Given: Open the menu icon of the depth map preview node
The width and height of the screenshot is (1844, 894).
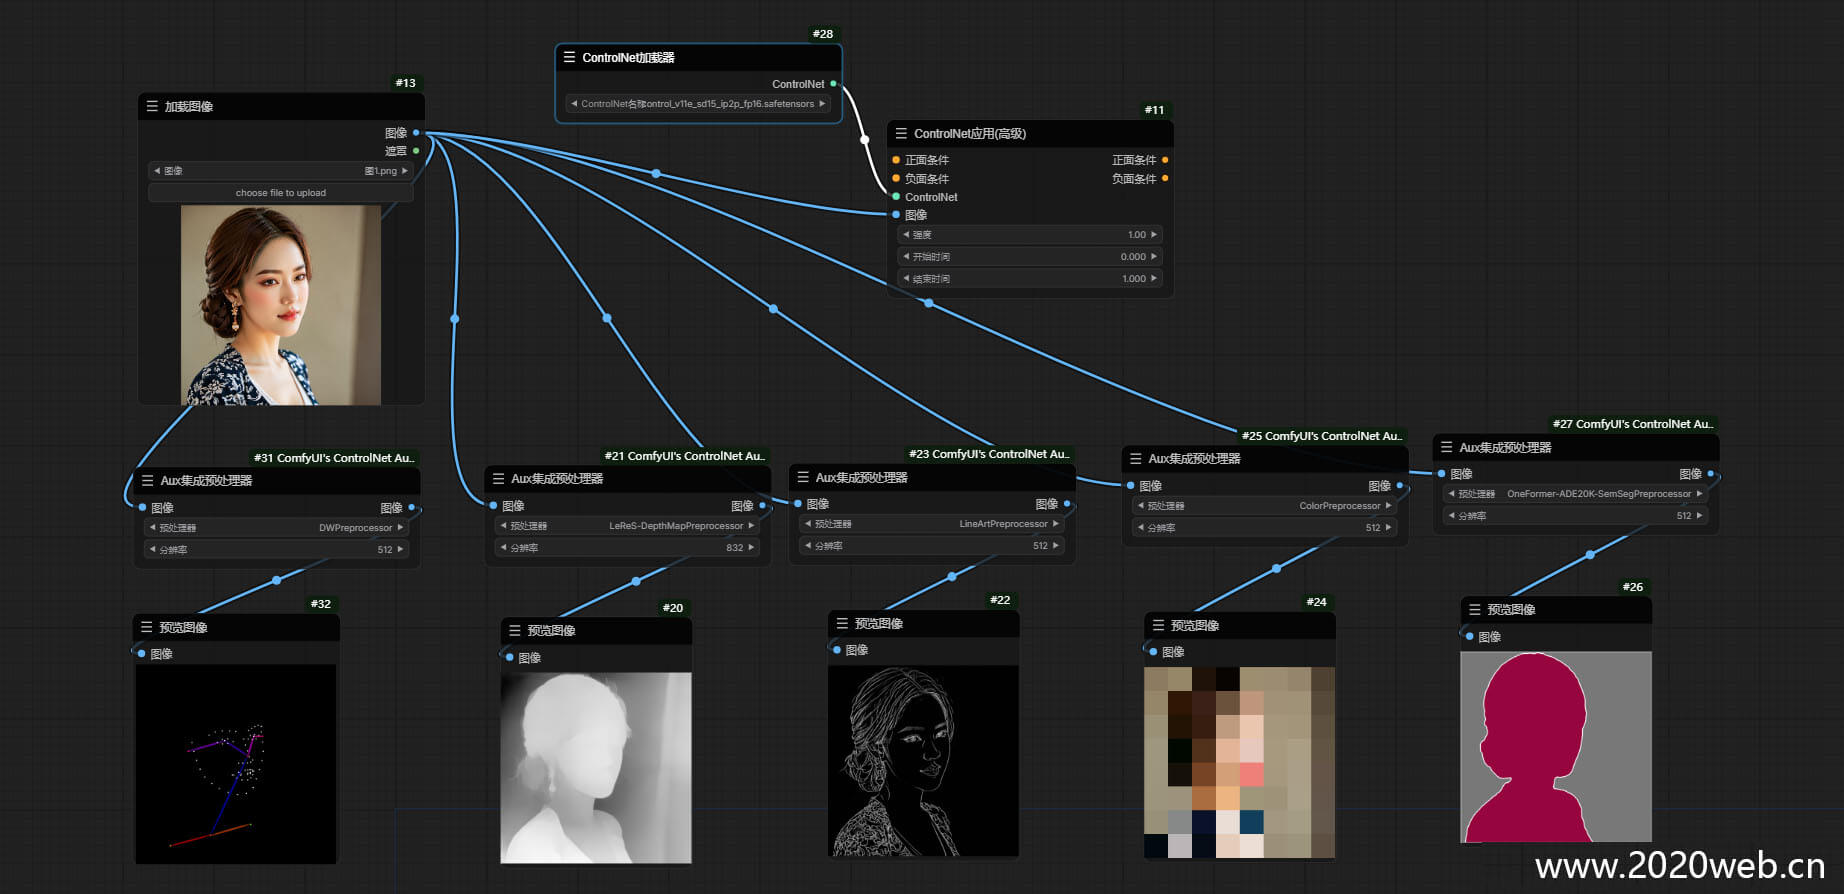Looking at the screenshot, I should [x=515, y=630].
